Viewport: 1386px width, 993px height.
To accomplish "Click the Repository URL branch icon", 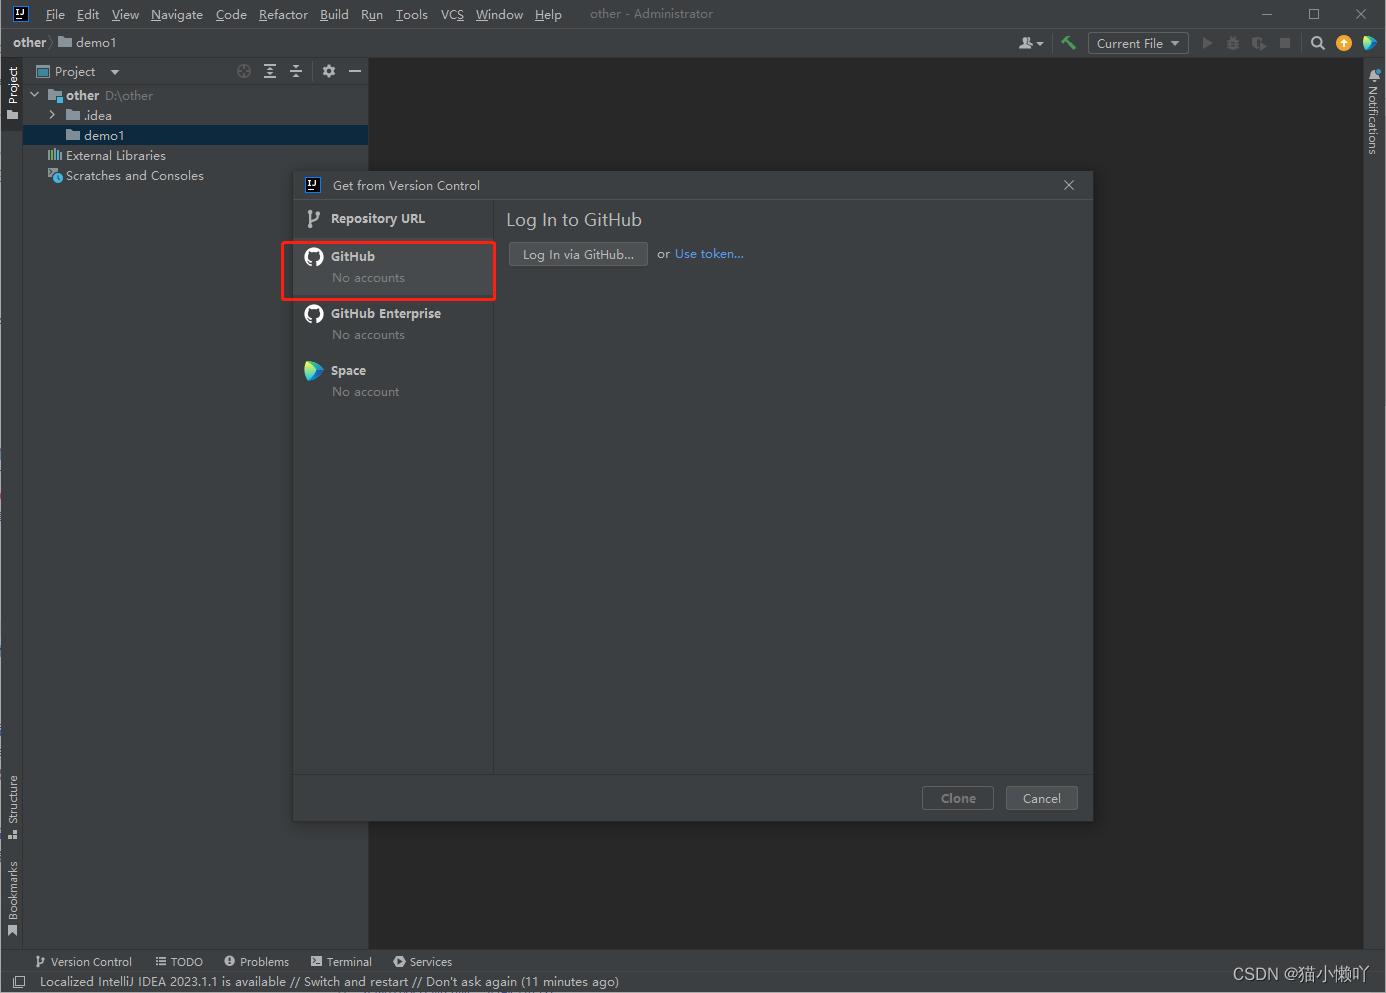I will pyautogui.click(x=314, y=219).
